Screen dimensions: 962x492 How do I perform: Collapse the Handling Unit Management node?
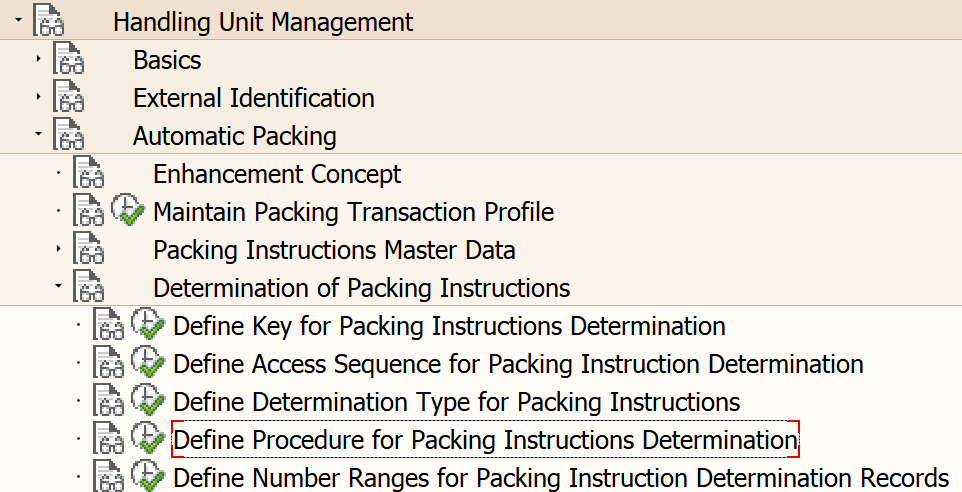point(18,21)
